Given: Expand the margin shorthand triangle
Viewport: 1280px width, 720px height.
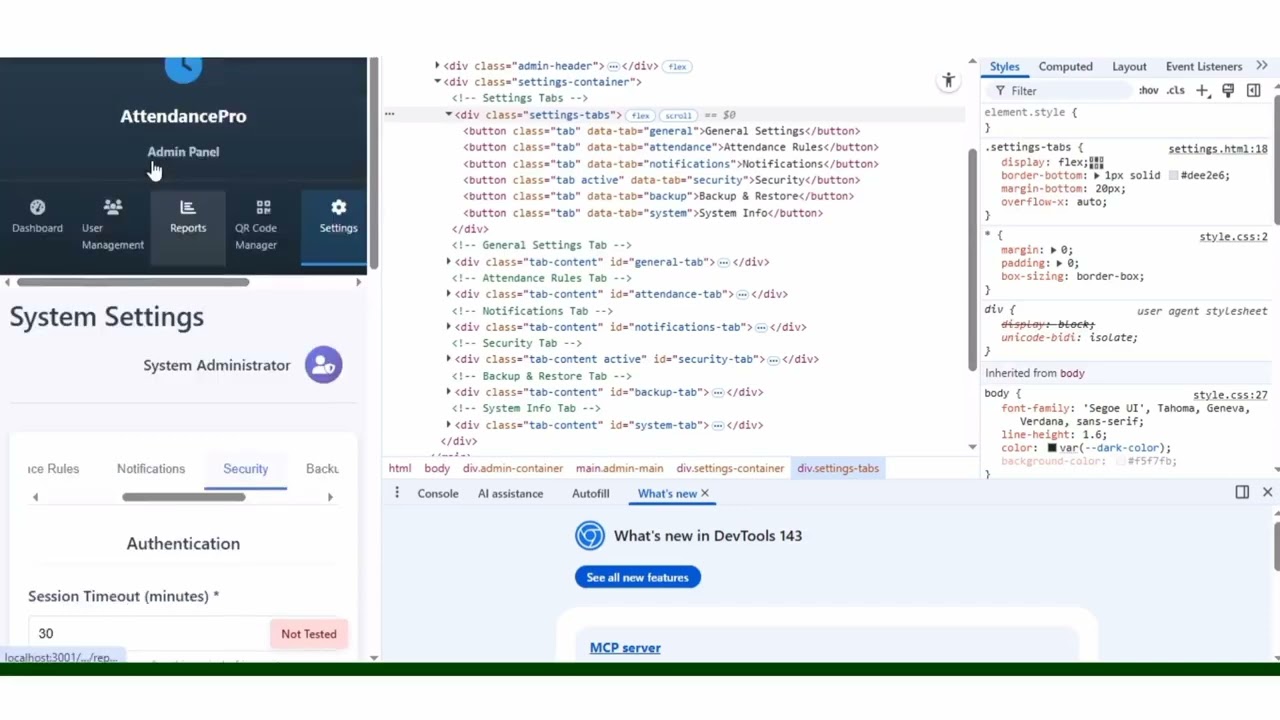Looking at the screenshot, I should point(1054,250).
